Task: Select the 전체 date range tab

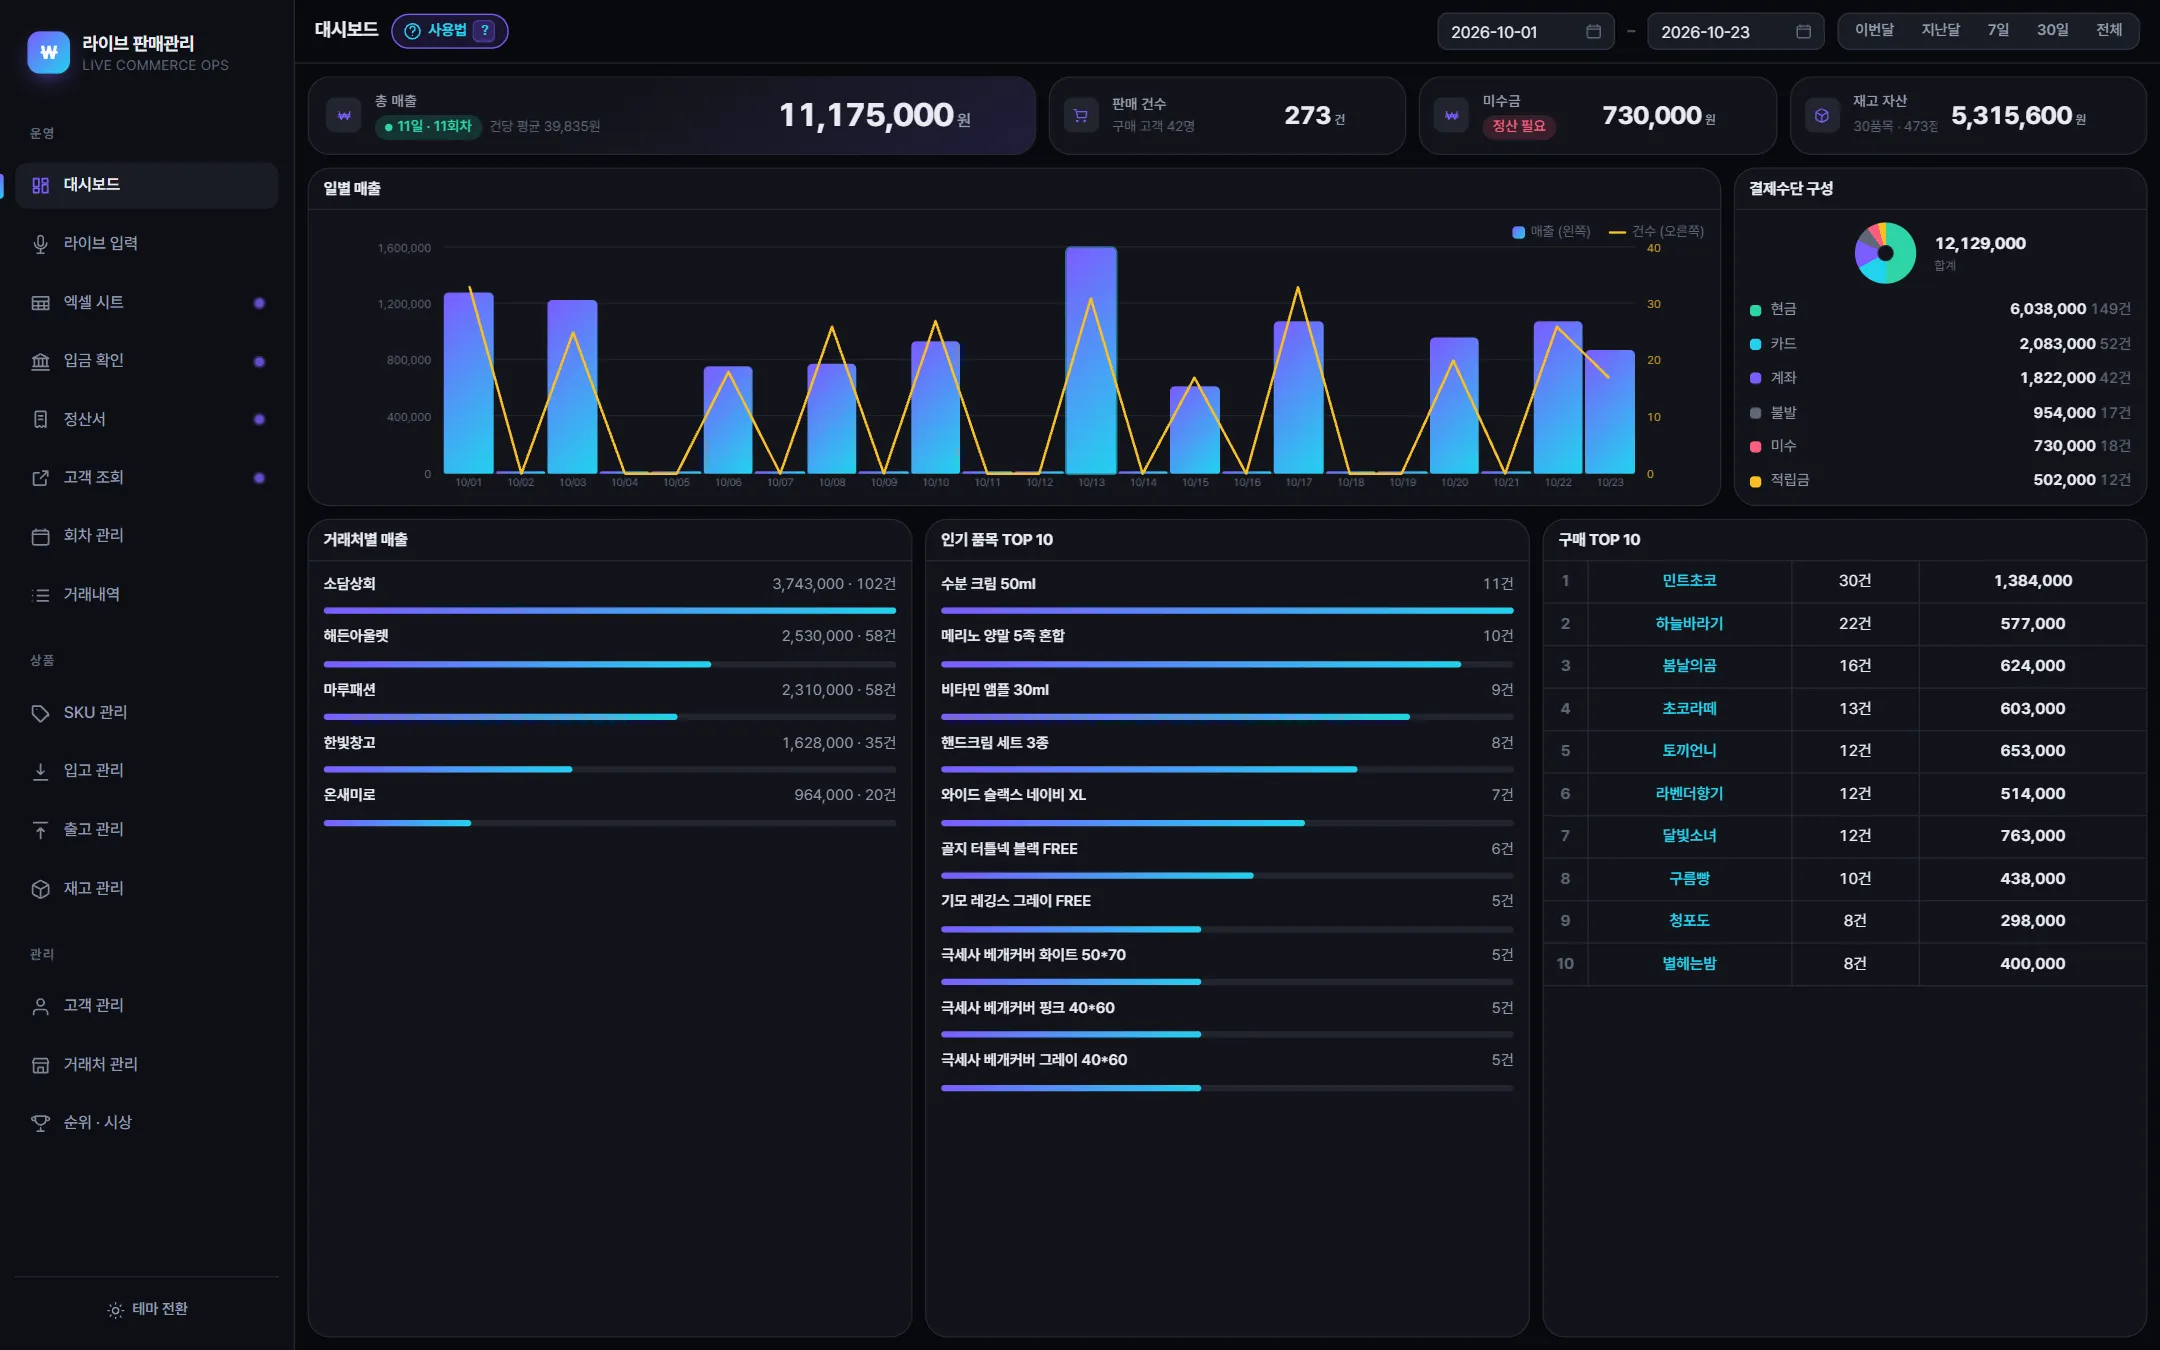Action: tap(2109, 30)
